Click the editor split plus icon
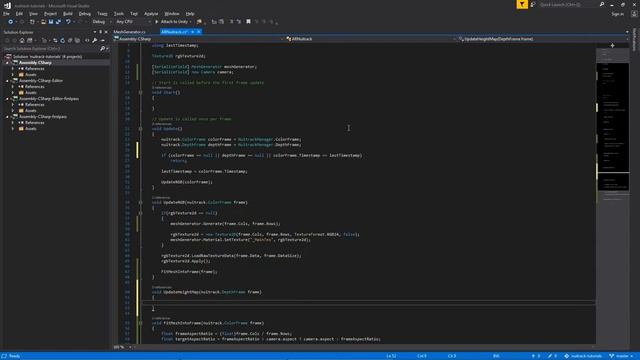 click(x=612, y=46)
